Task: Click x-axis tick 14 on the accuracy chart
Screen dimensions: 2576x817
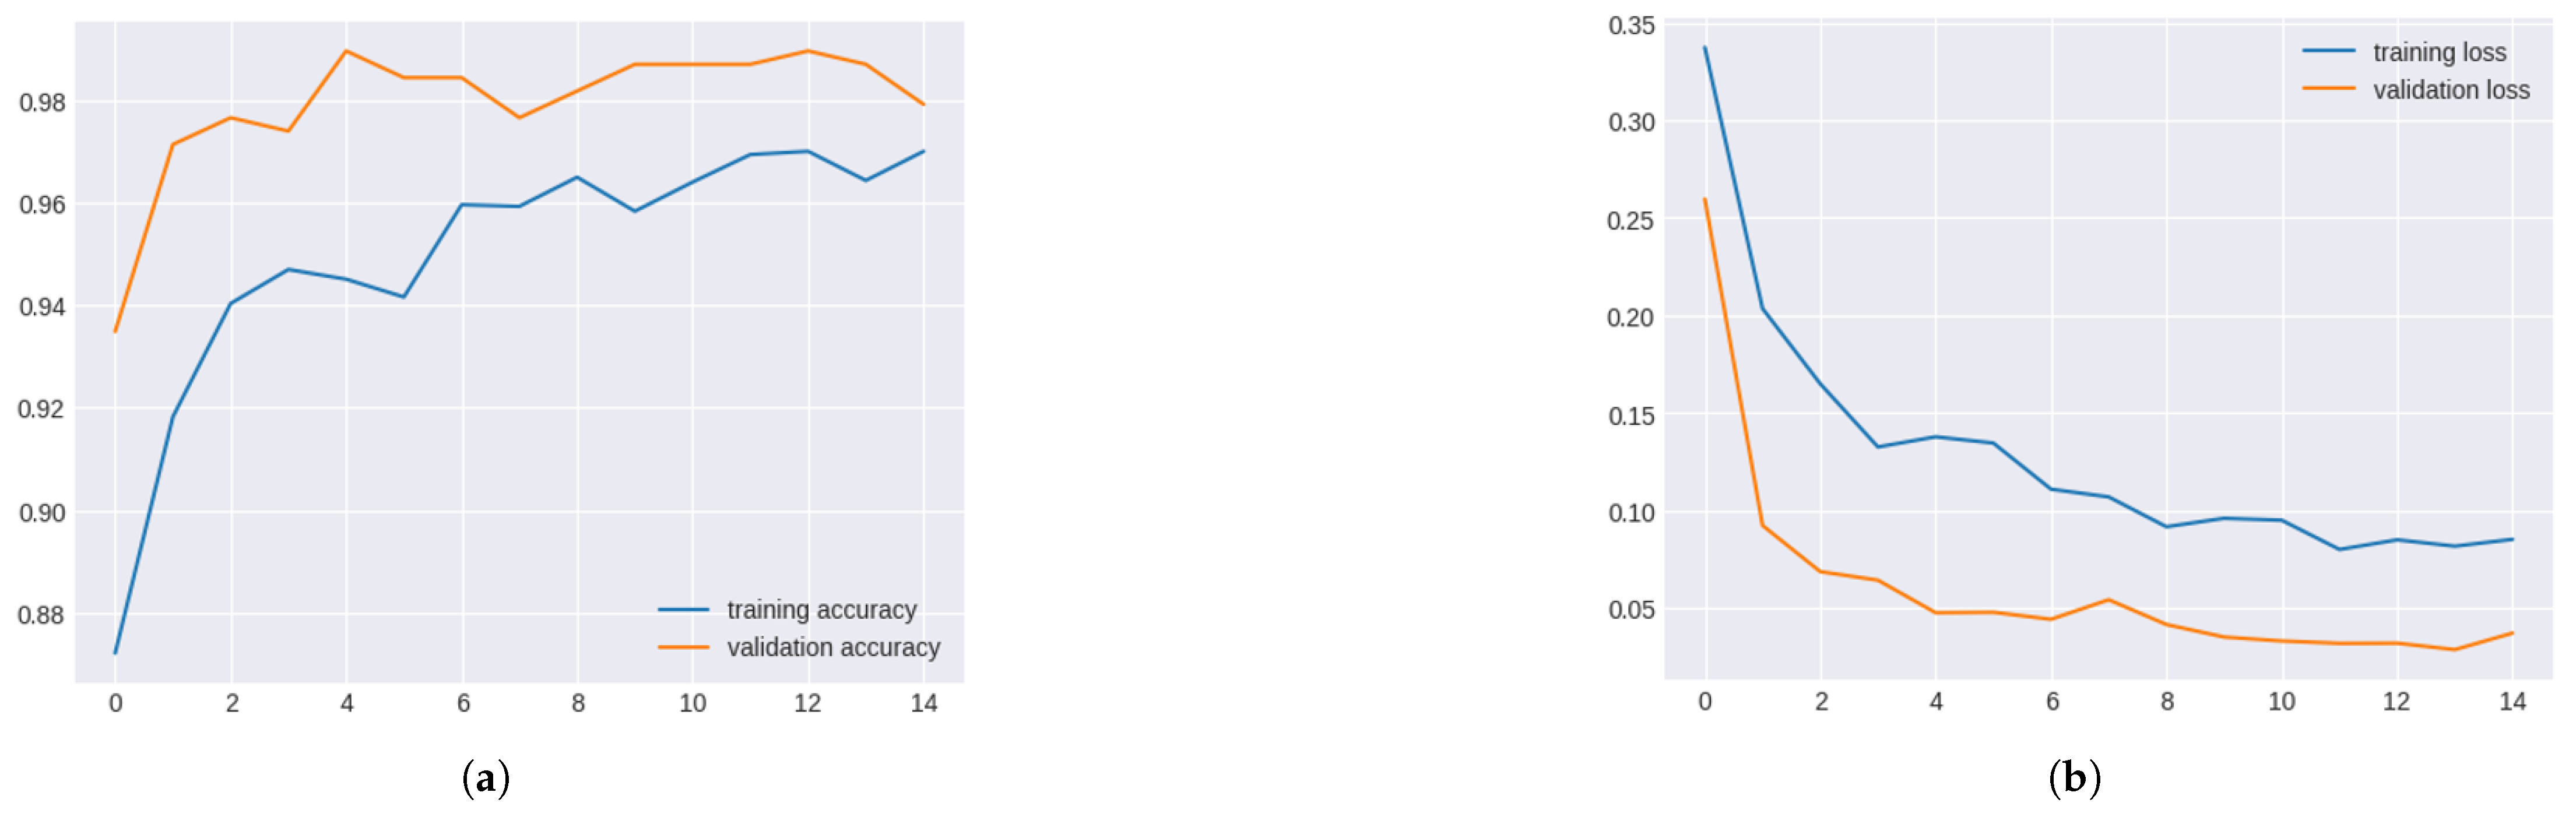Action: 924,704
